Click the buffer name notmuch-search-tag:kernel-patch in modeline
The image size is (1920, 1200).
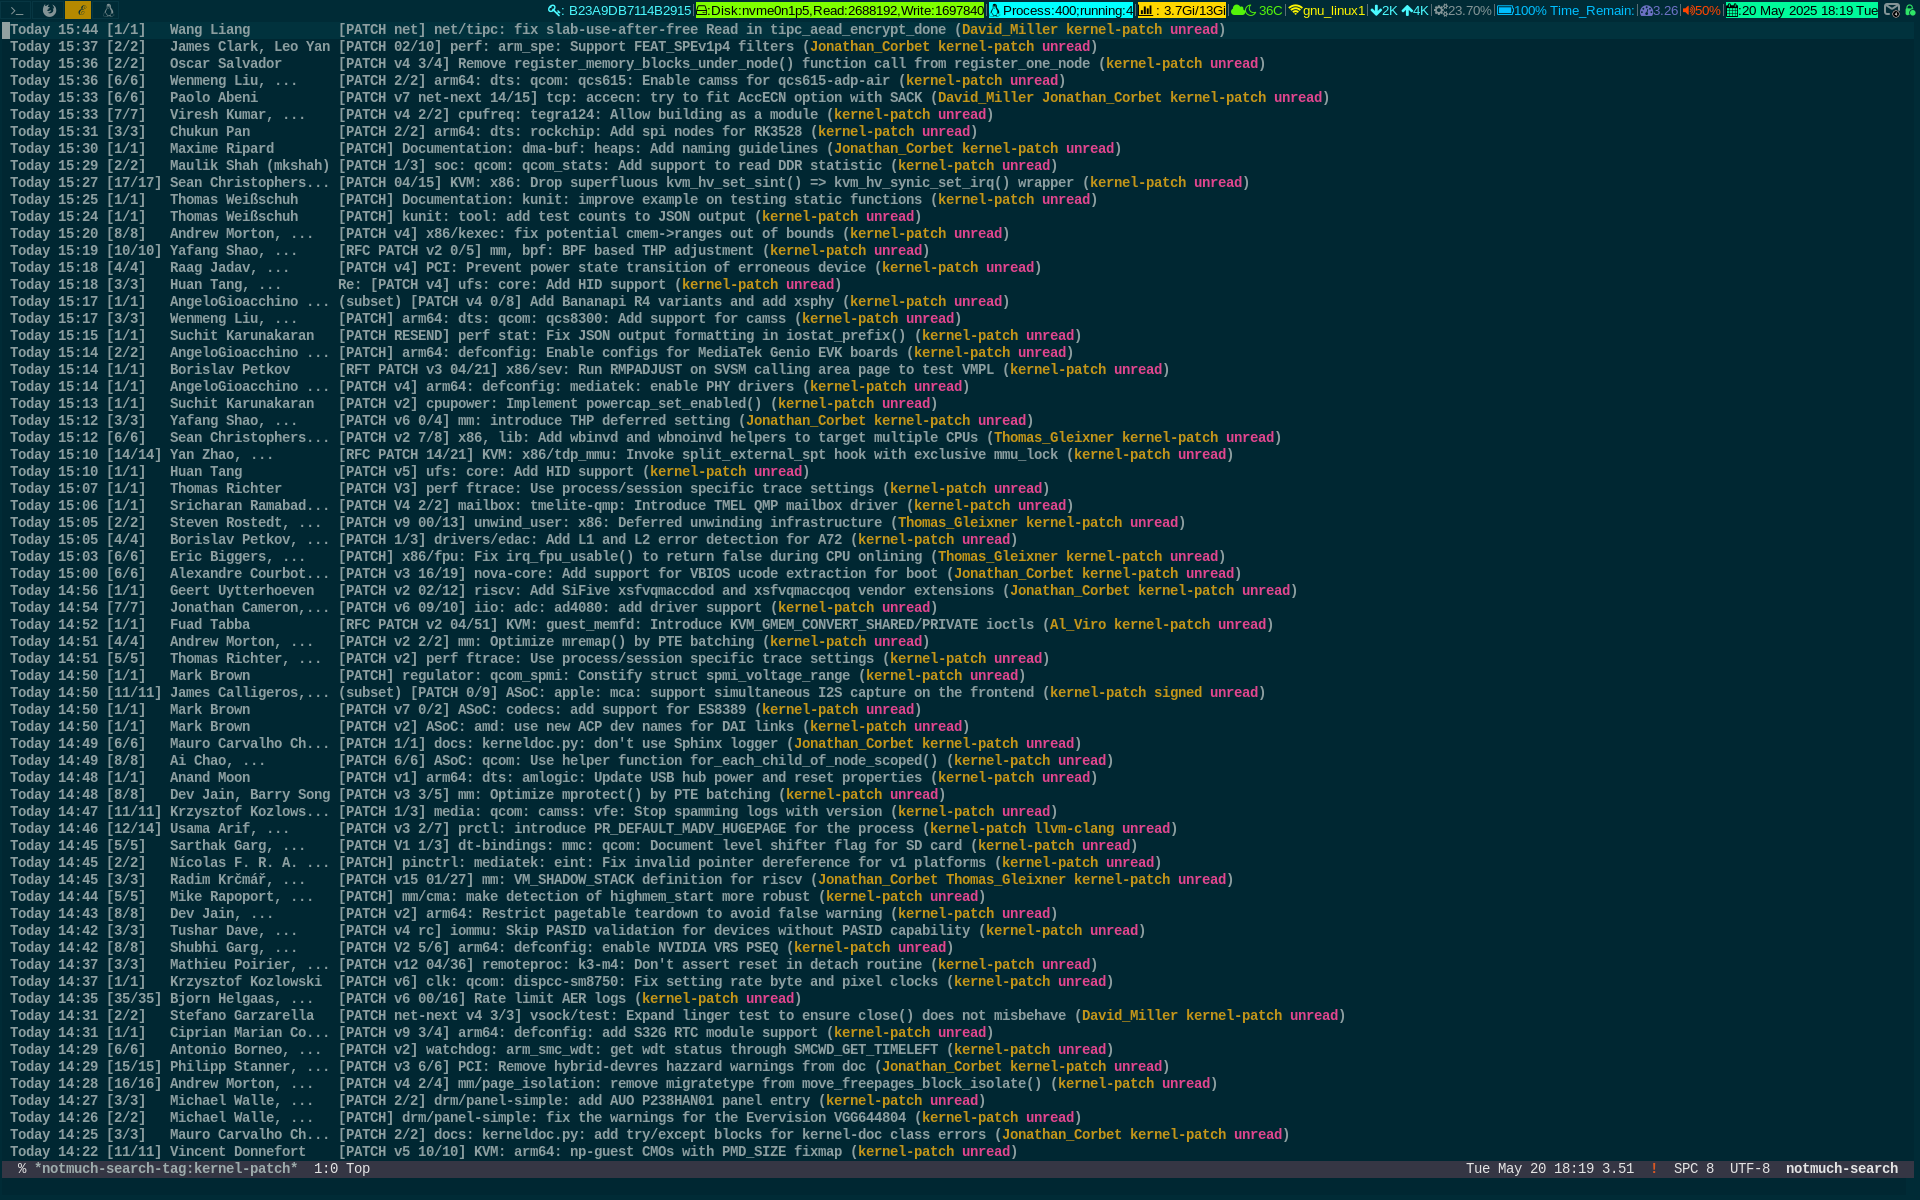pyautogui.click(x=166, y=1168)
